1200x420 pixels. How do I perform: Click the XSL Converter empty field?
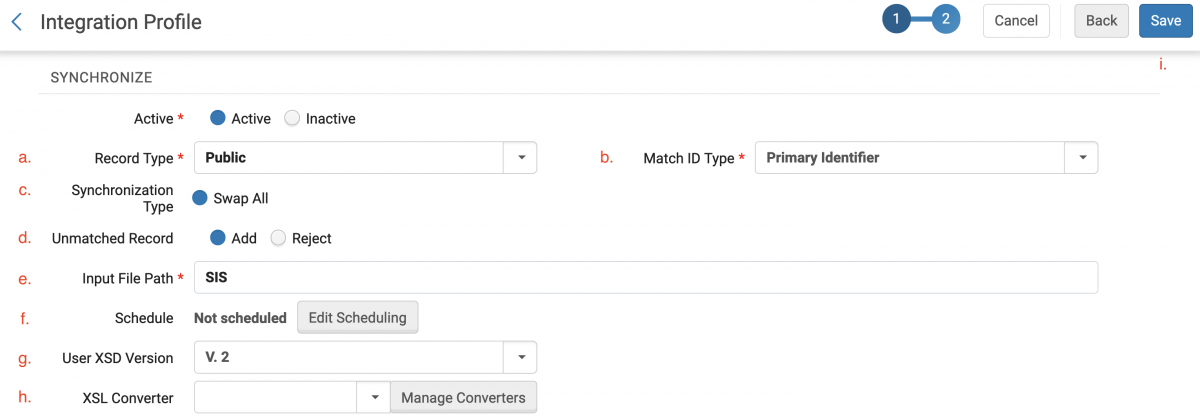coord(275,398)
